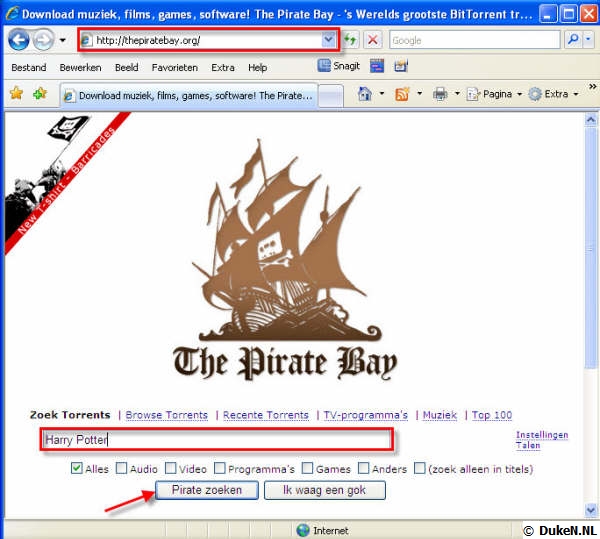
Task: Expand the print options dropdown
Action: pos(457,94)
